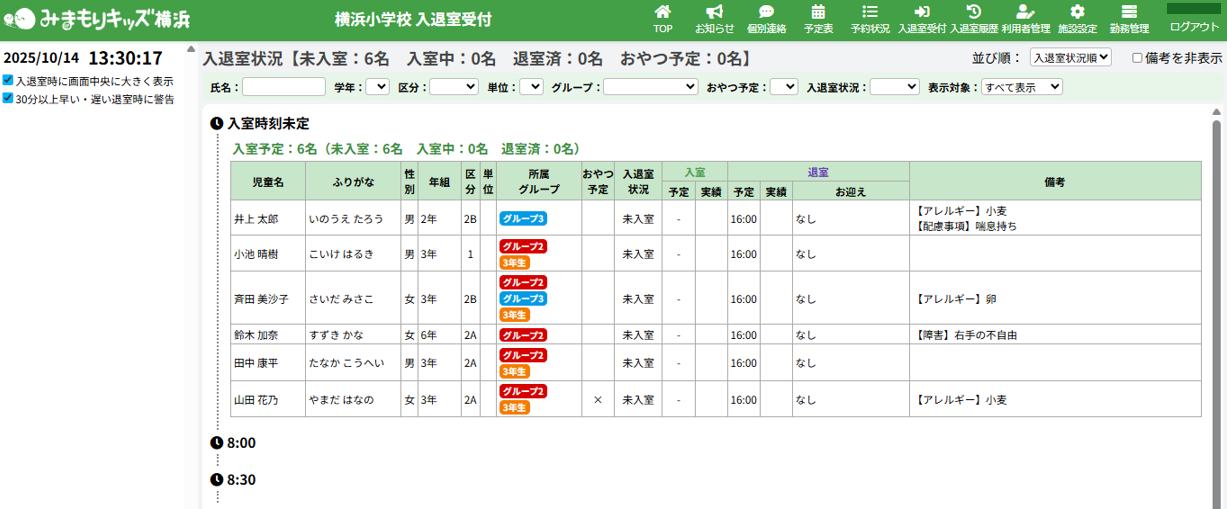Open 個別連絡 chat bubble icon
Screen dimensions: 1227x509
pos(766,18)
